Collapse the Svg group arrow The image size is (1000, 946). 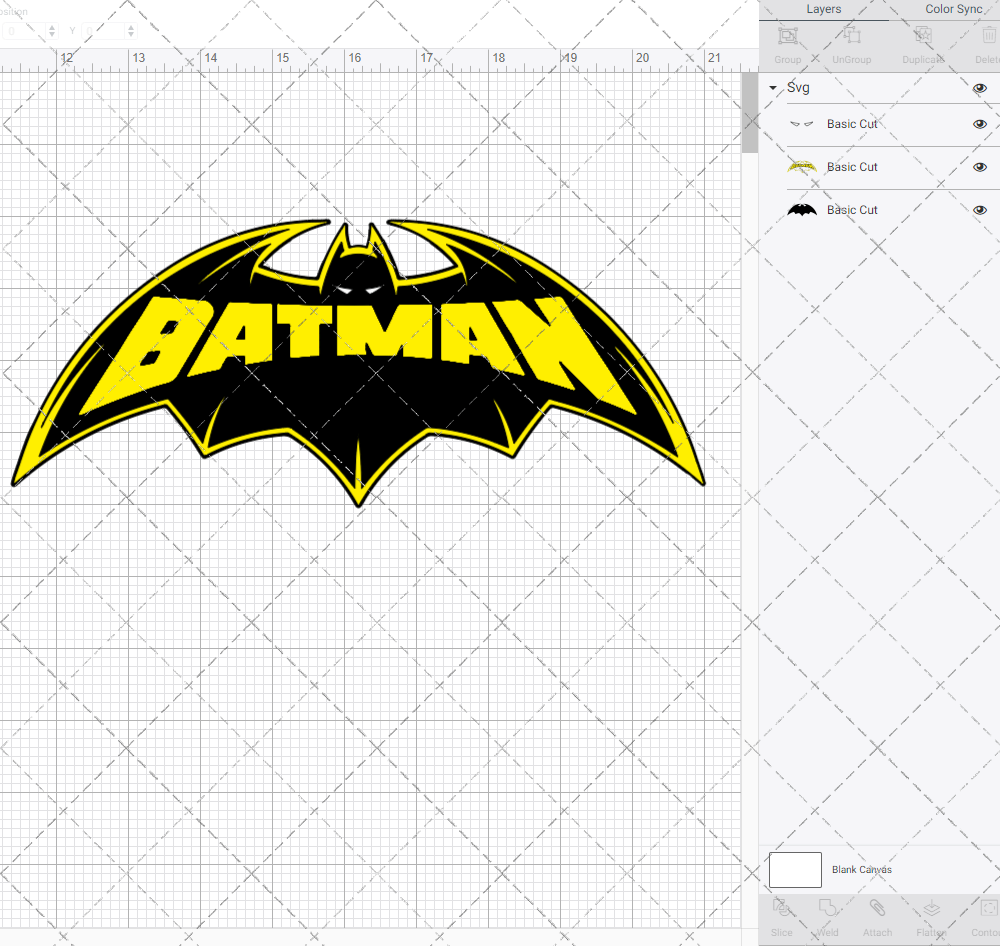pos(773,88)
